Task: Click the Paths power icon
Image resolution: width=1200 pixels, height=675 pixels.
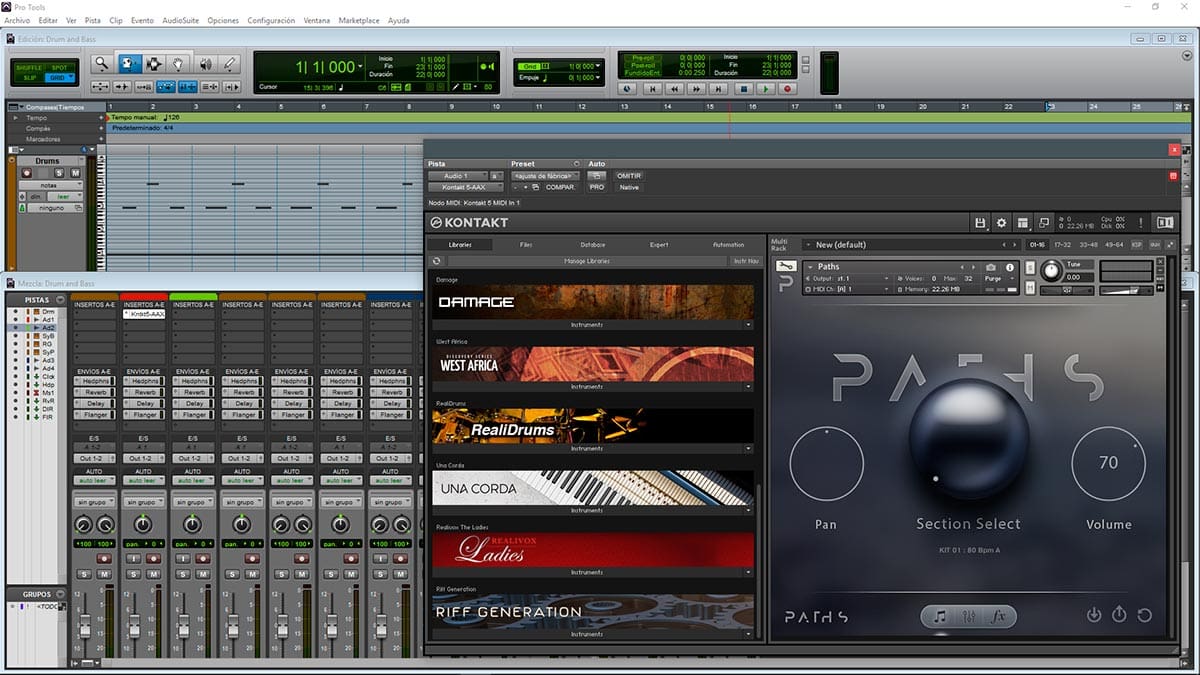Action: [x=1119, y=615]
